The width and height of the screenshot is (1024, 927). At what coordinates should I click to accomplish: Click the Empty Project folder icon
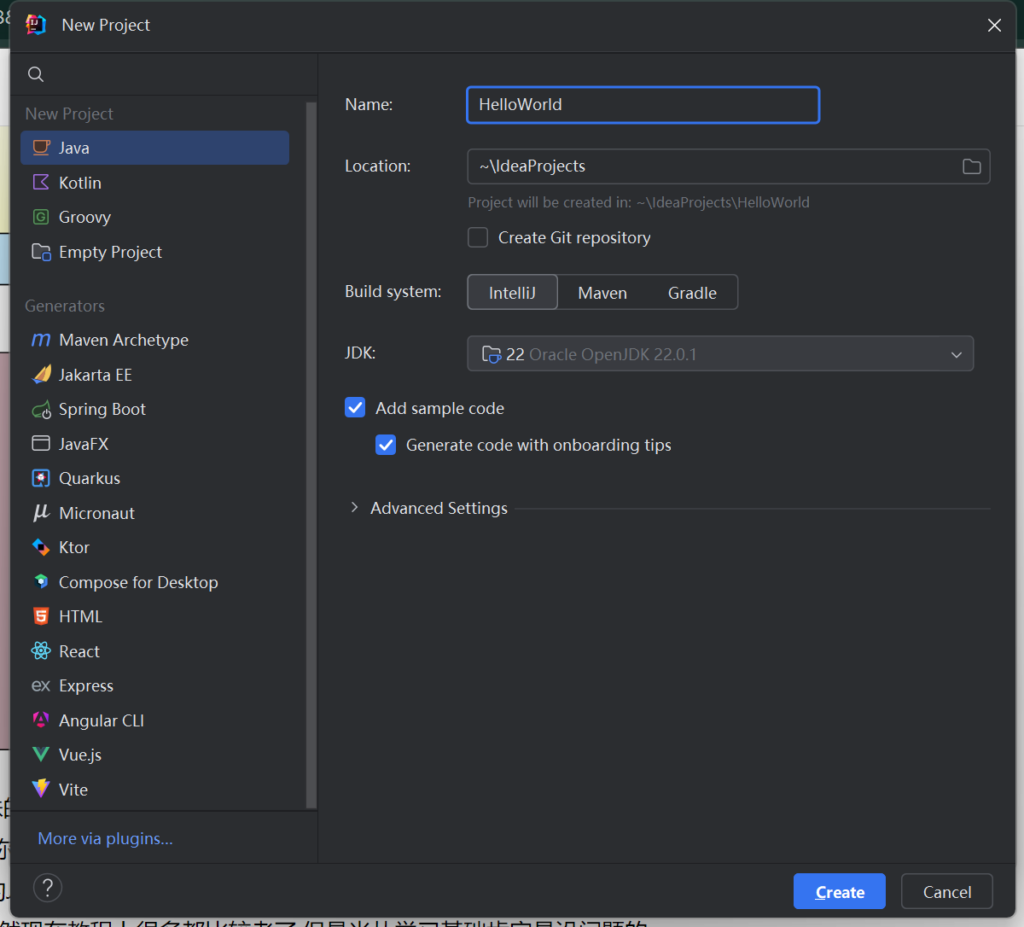tap(41, 252)
